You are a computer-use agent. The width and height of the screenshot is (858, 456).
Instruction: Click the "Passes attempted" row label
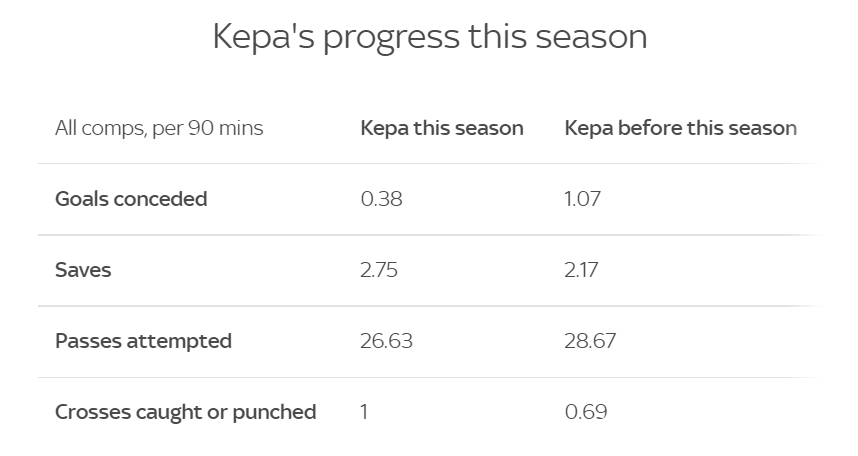143,341
